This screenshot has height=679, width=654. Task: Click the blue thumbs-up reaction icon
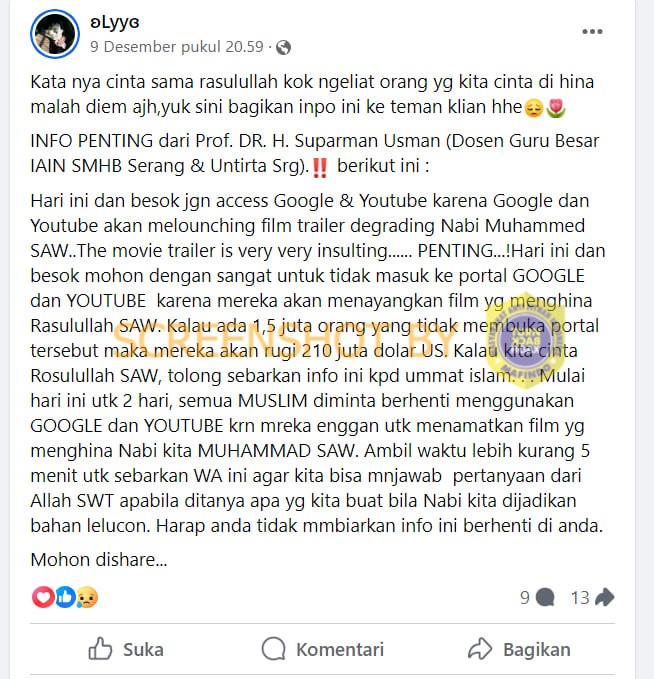click(x=65, y=597)
